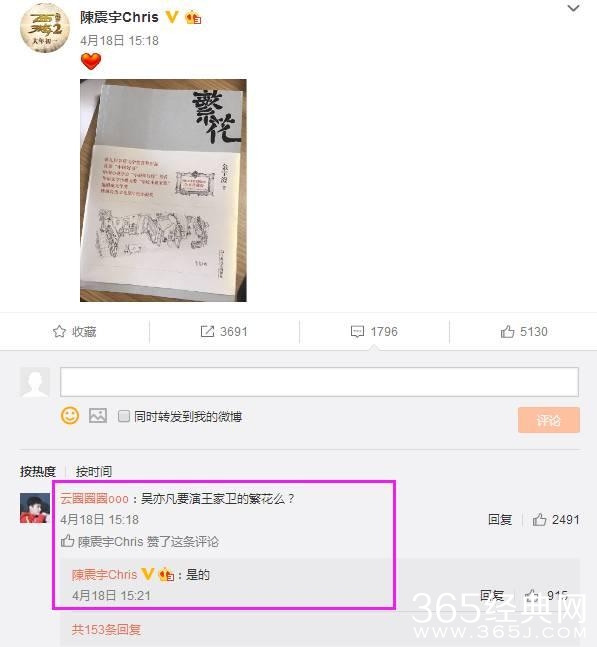Click 回复 on the 云圆圆圆ooo comment

pyautogui.click(x=500, y=519)
